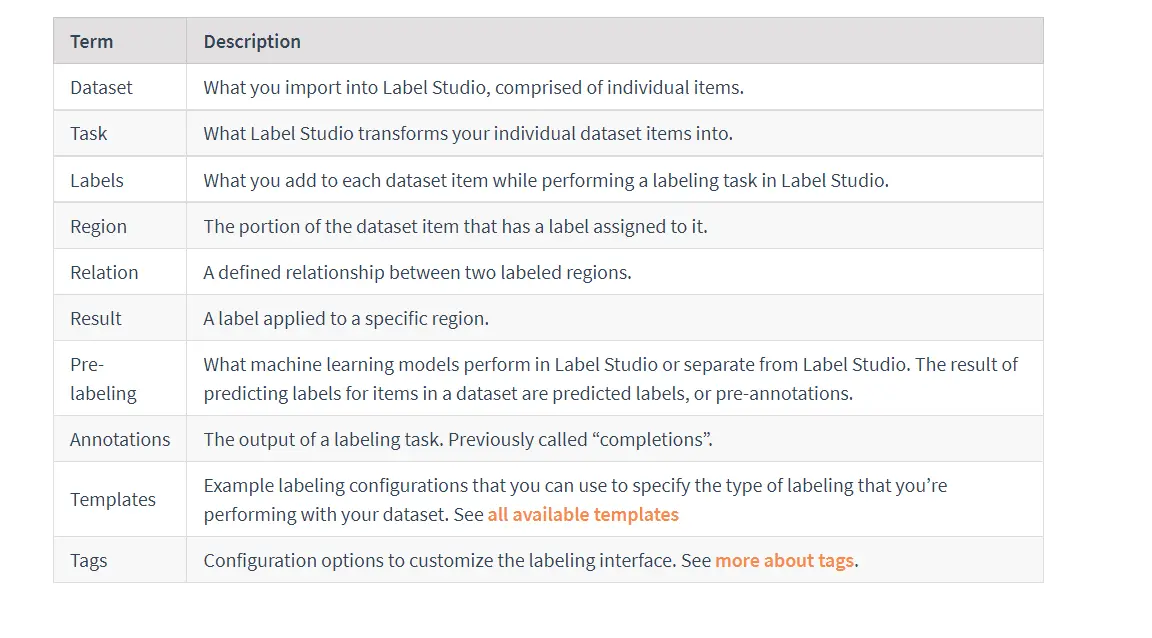Open the all available templates link

[583, 515]
